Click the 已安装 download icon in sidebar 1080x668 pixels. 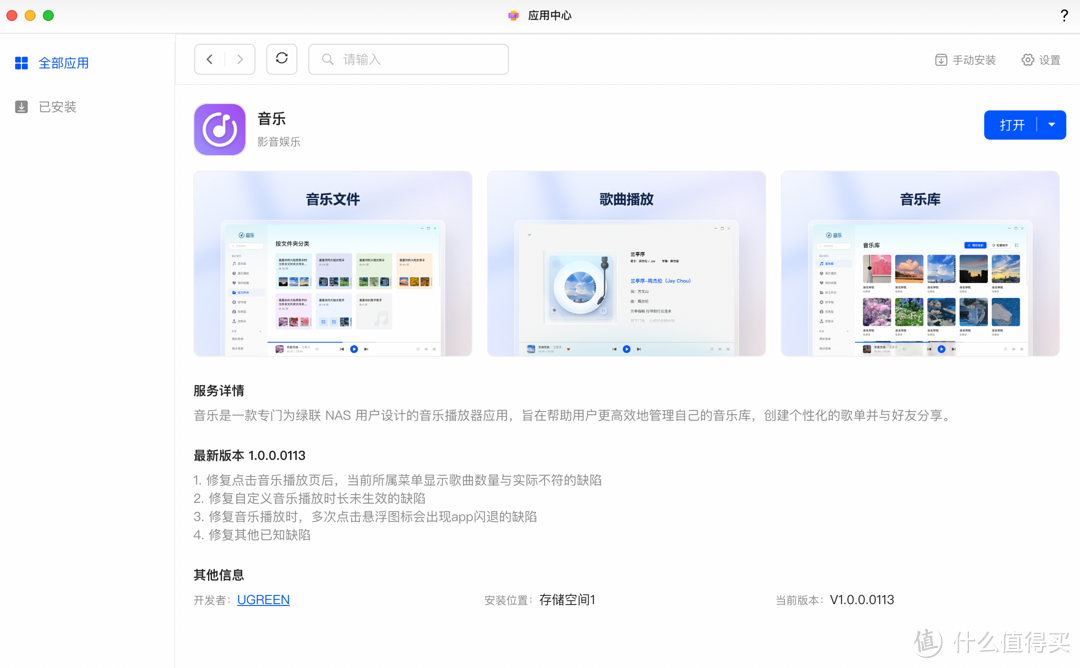(x=21, y=106)
